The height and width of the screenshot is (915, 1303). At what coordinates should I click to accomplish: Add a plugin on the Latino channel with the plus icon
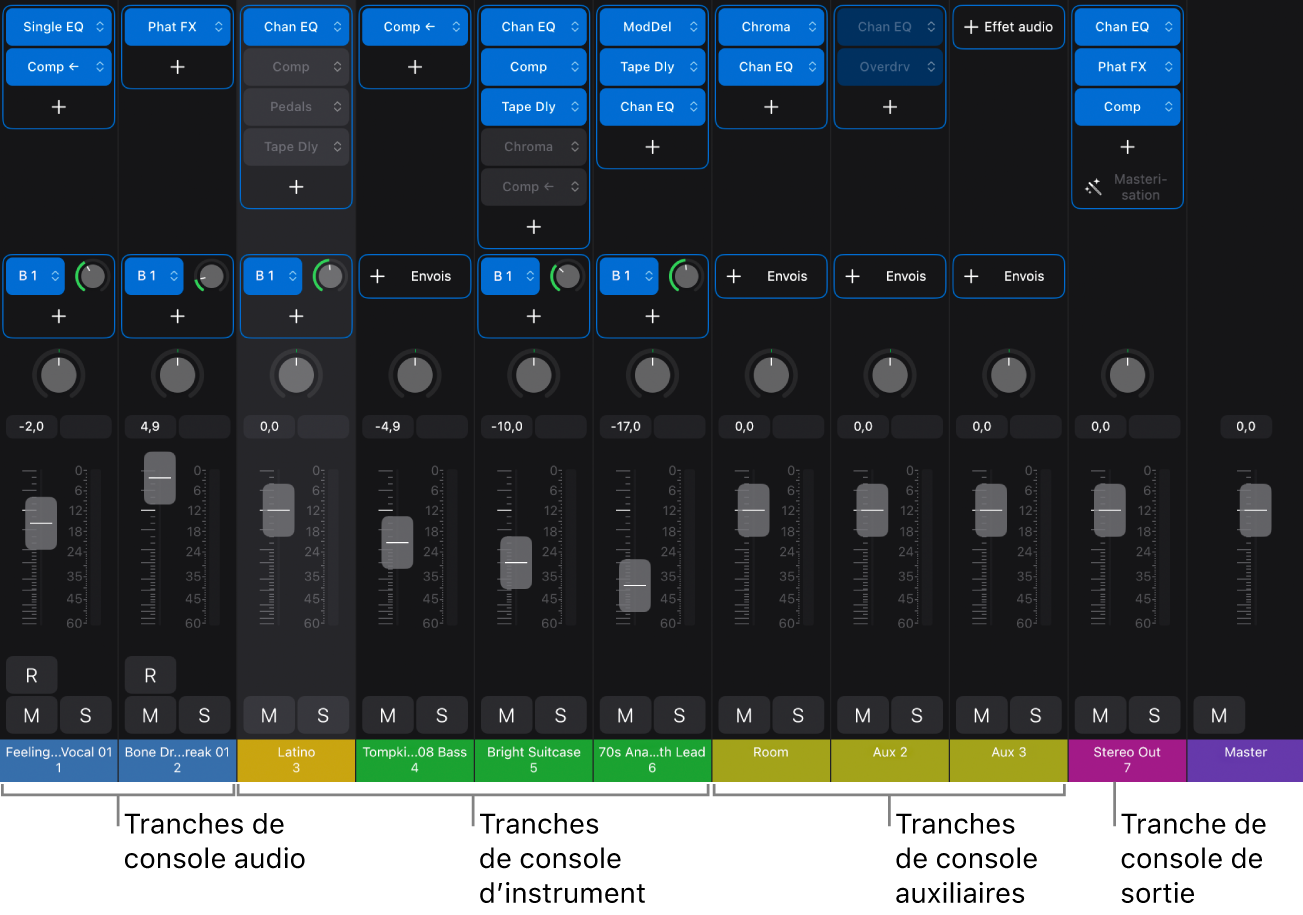point(296,186)
